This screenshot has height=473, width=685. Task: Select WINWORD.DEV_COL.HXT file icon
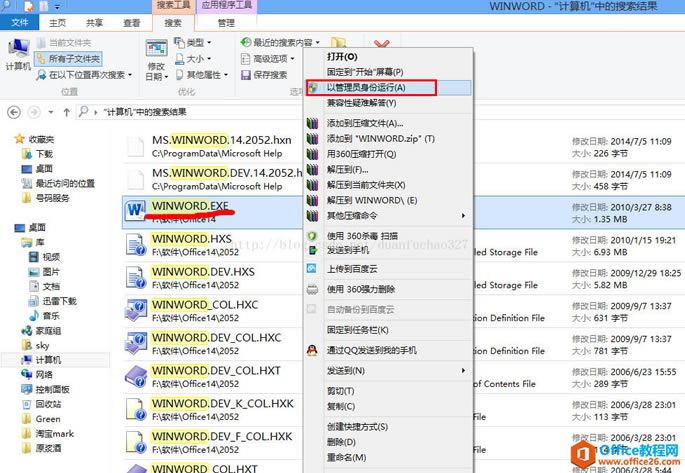pos(136,376)
